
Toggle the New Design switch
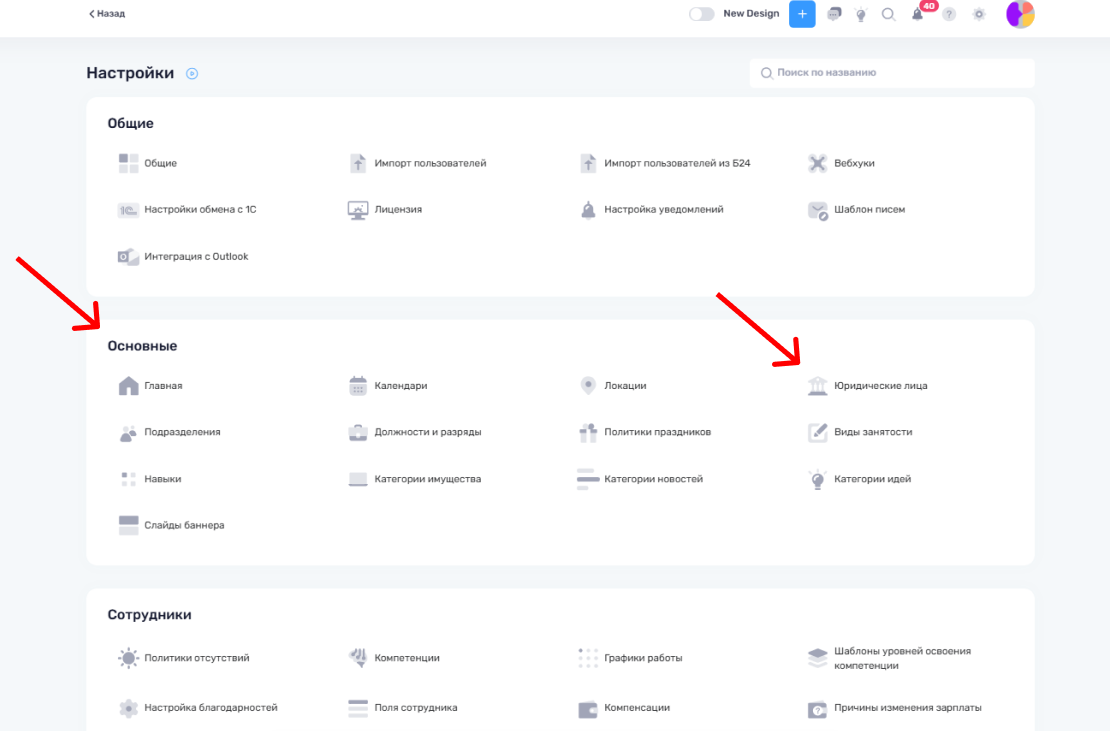702,14
